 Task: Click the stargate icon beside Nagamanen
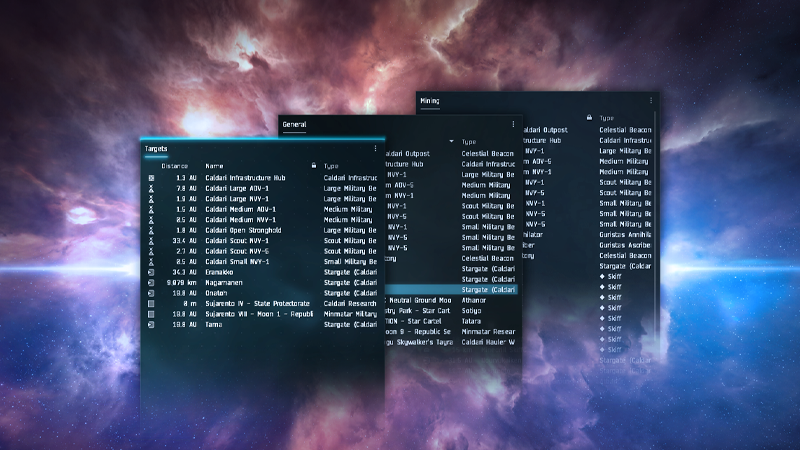coord(151,283)
